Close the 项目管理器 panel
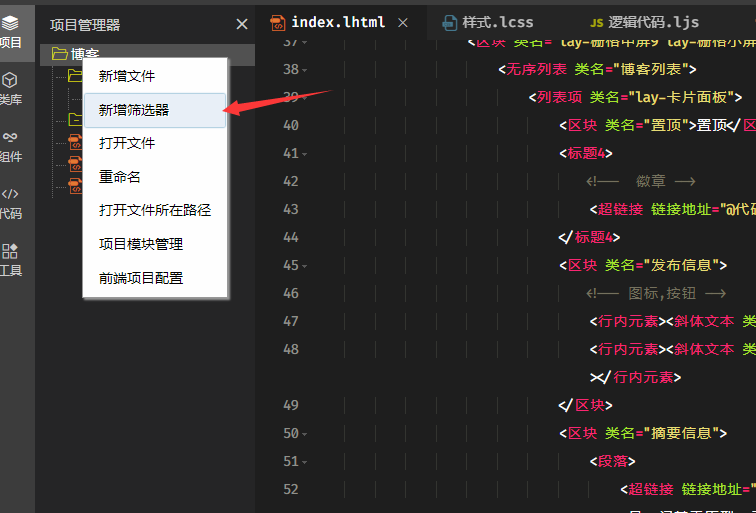Viewport: 756px width, 513px height. [242, 24]
